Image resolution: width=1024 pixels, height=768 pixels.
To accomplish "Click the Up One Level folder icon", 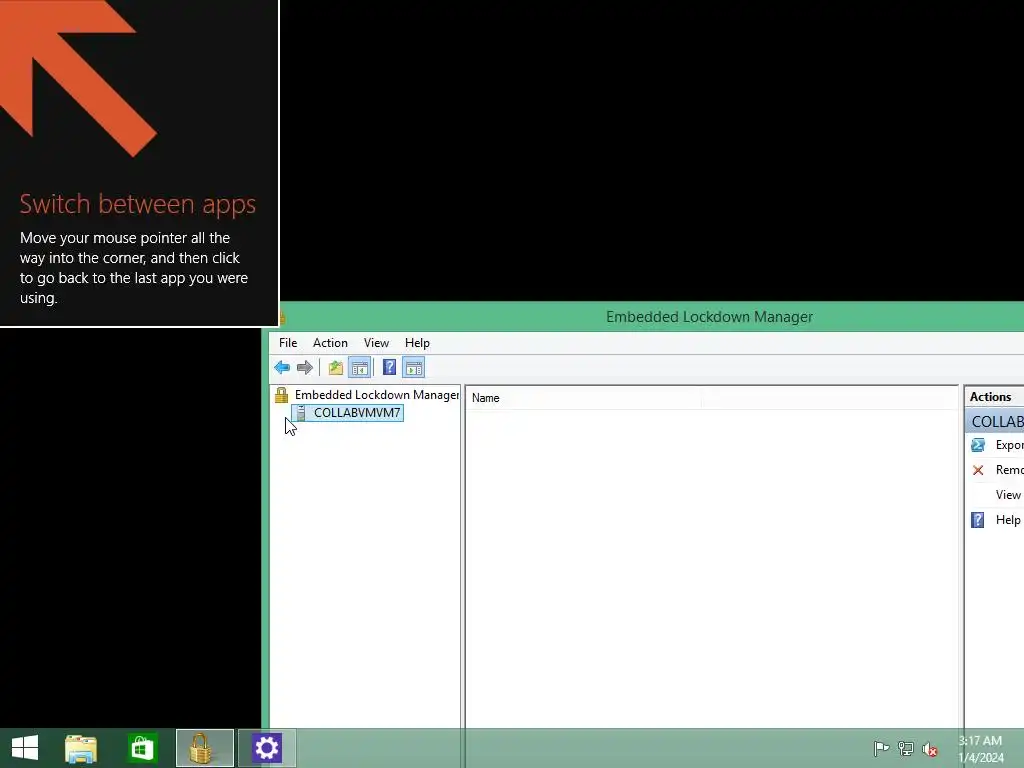I will click(336, 368).
